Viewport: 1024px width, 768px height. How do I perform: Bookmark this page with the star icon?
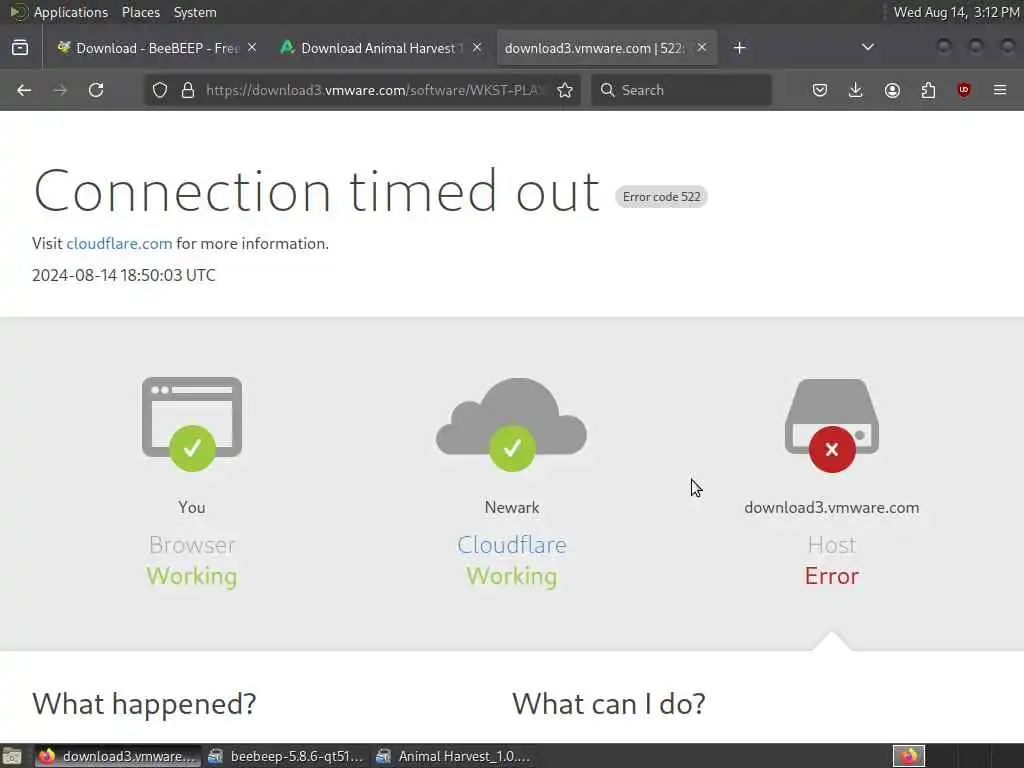coord(565,90)
